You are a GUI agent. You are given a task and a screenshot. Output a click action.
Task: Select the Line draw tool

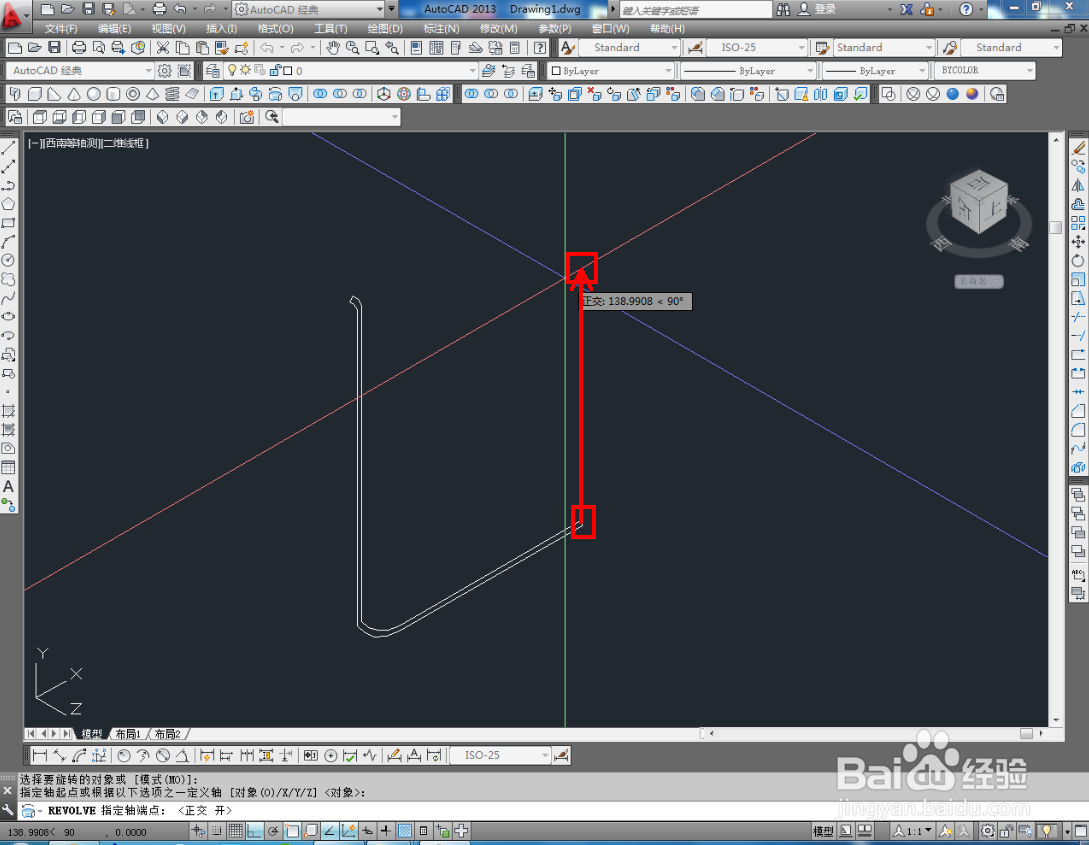pyautogui.click(x=8, y=148)
